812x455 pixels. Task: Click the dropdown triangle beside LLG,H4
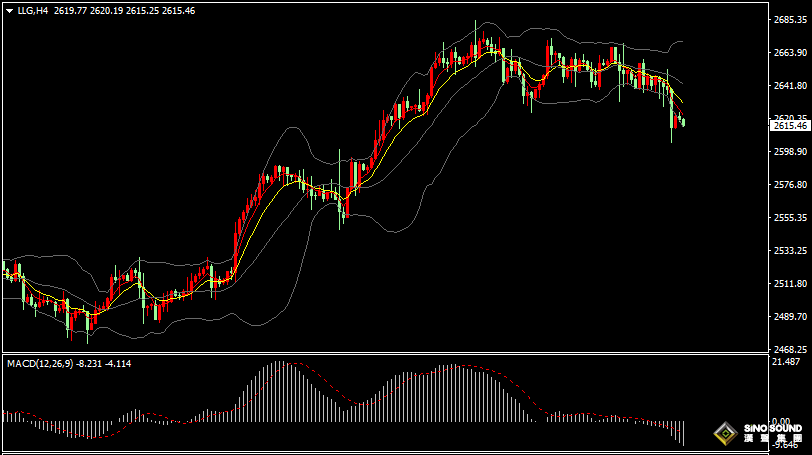[8, 10]
